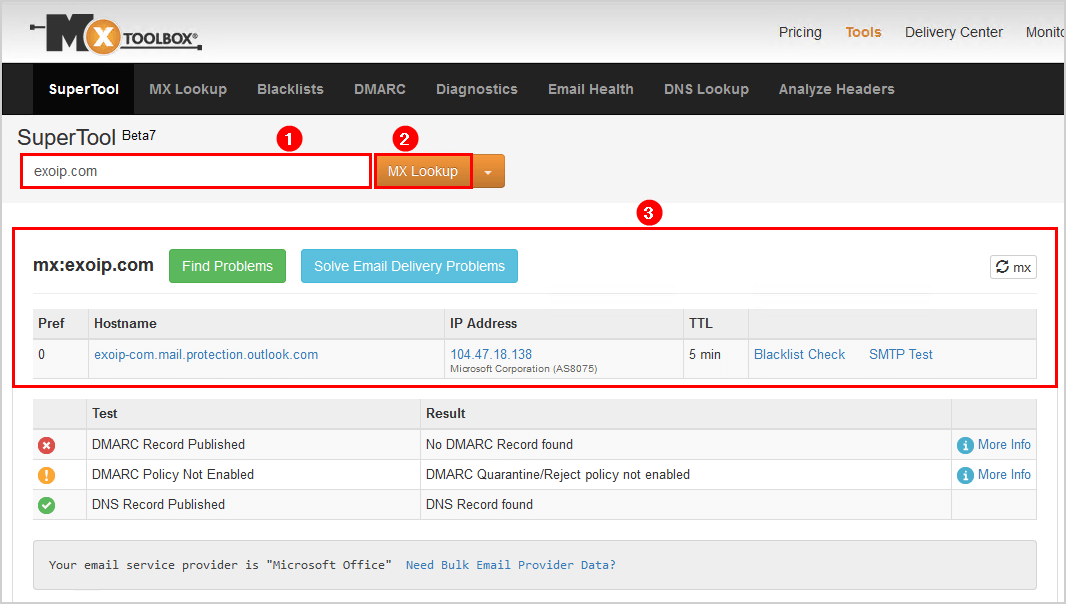Viewport: 1066px width, 604px height.
Task: Click Solve Email Delivery Problems button
Action: (409, 266)
